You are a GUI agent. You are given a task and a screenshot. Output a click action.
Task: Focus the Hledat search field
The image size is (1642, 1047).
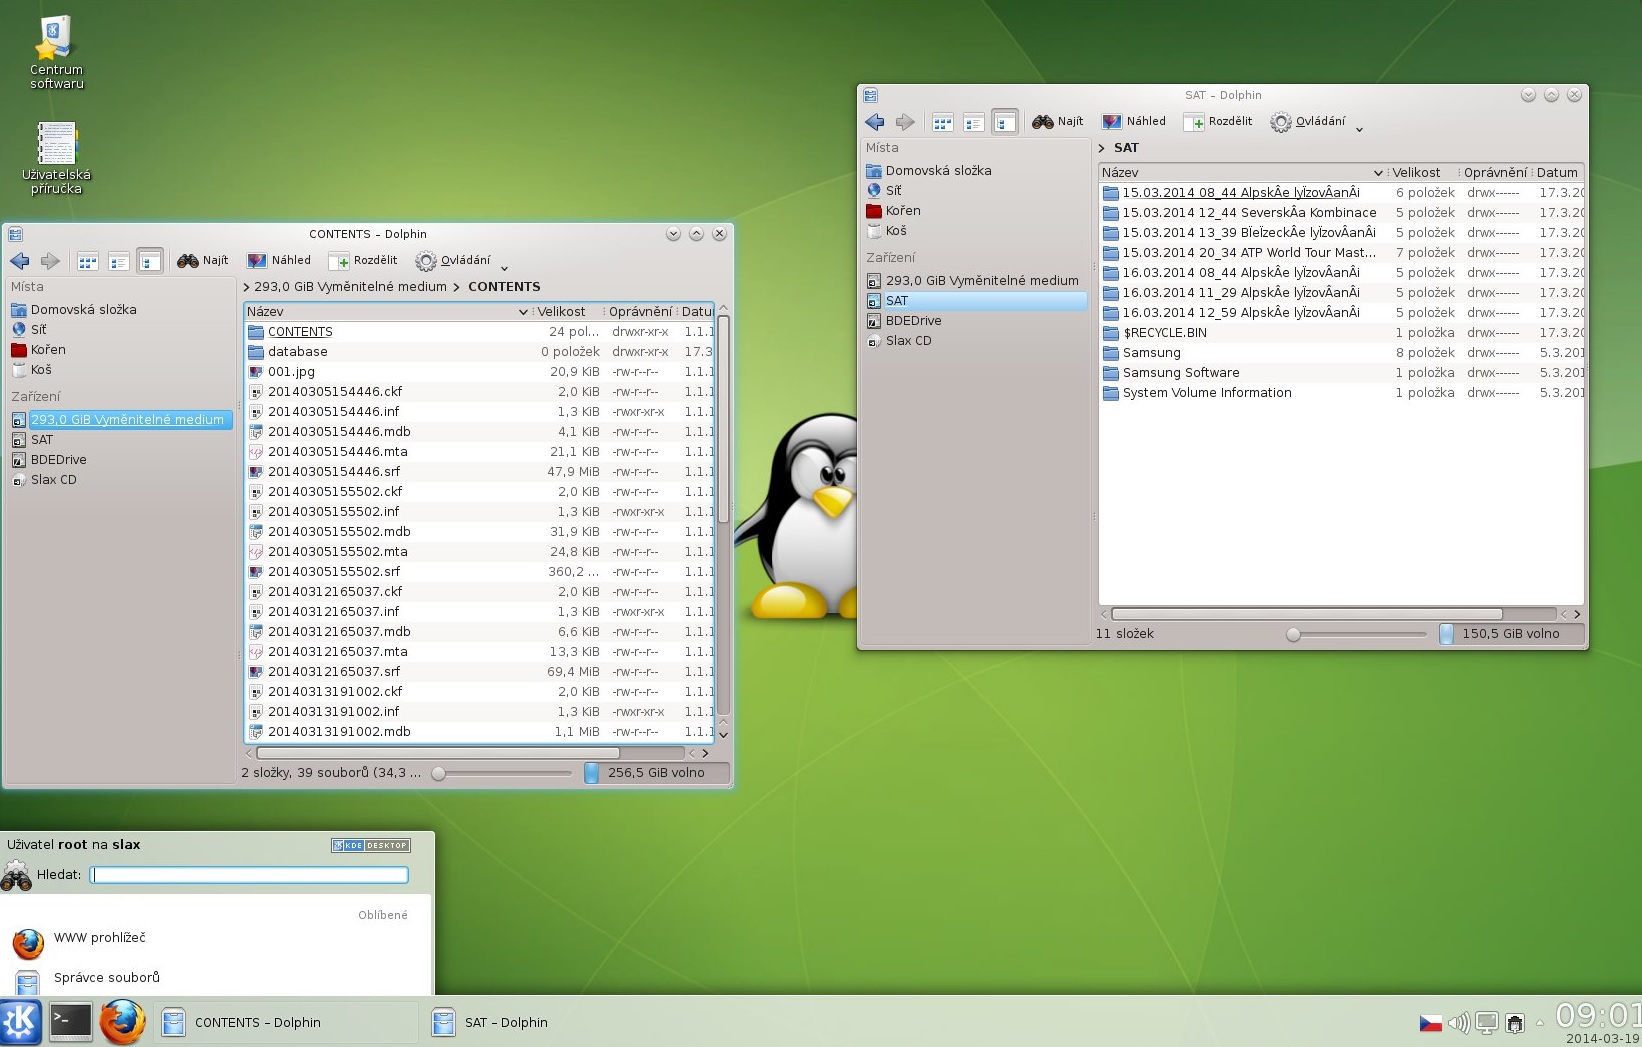click(249, 875)
